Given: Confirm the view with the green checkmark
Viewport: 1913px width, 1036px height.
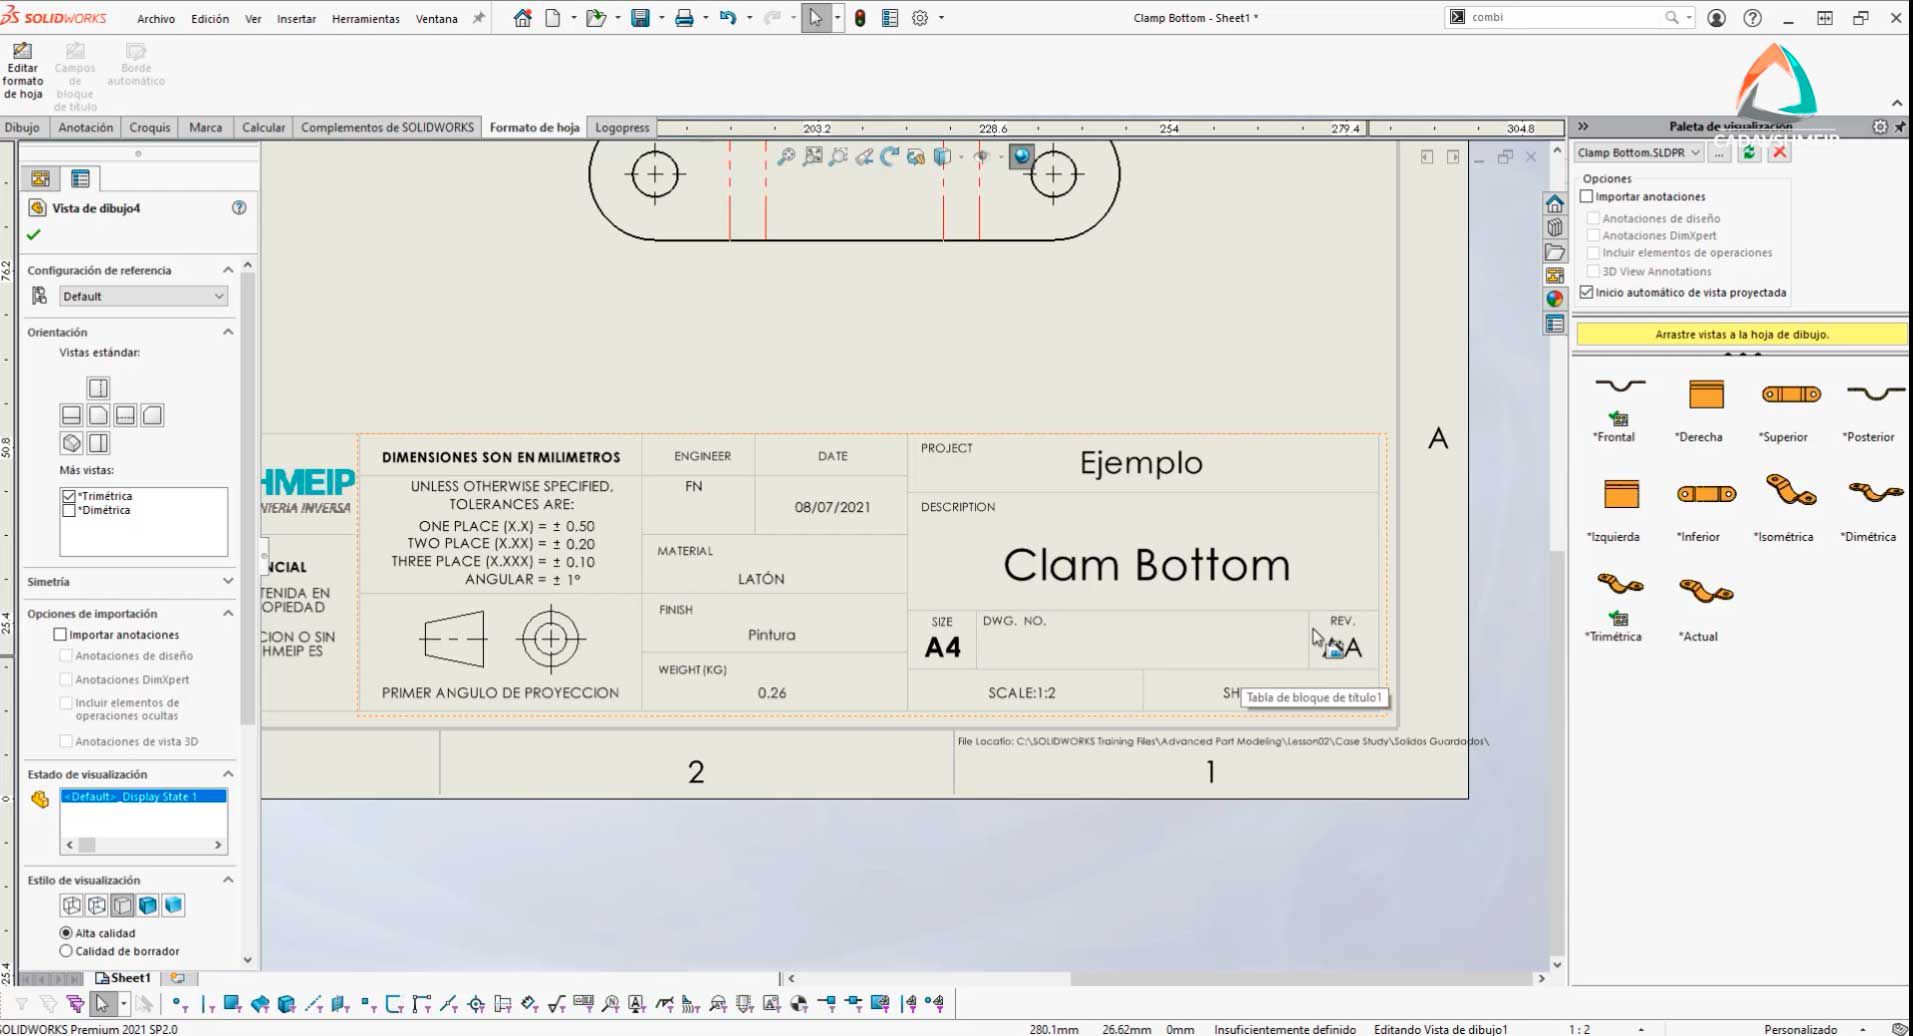Looking at the screenshot, I should point(33,235).
